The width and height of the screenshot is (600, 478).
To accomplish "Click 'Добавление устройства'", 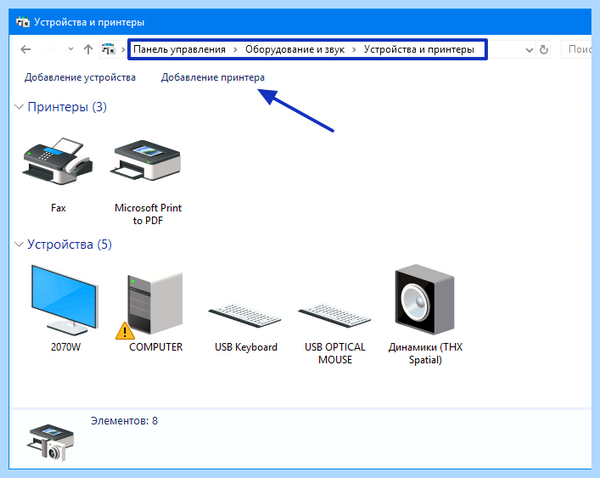I will 80,77.
